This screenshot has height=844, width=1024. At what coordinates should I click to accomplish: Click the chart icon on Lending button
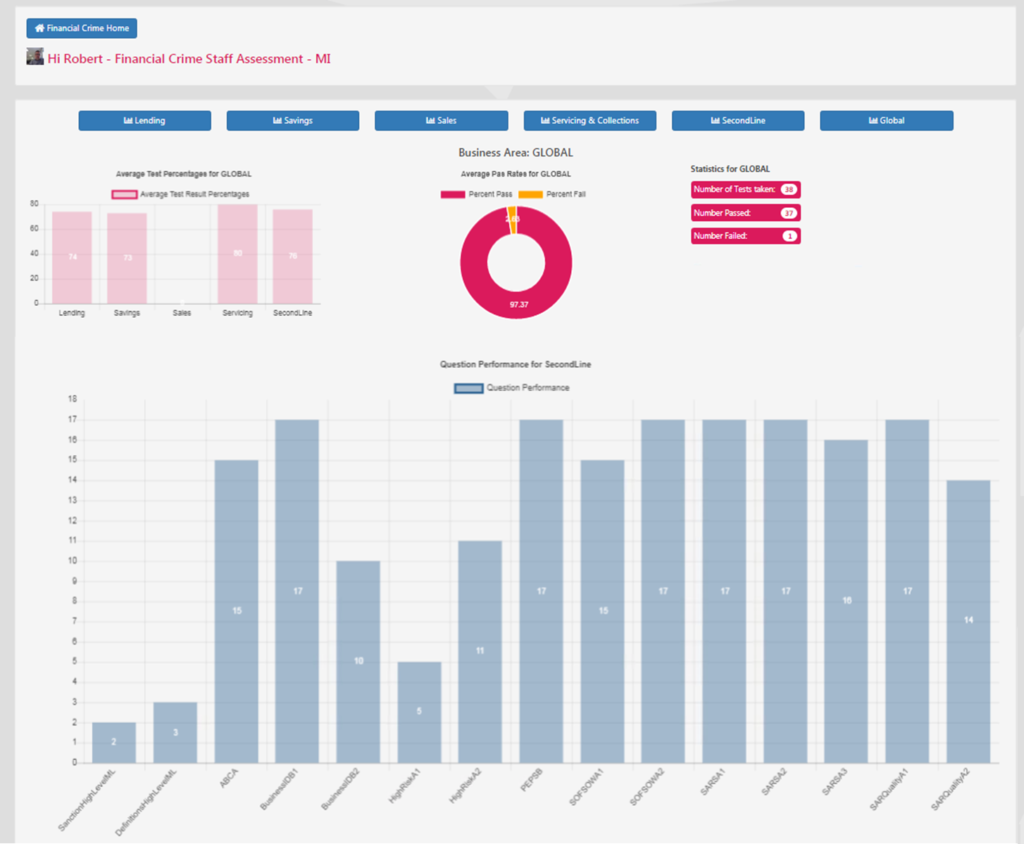(x=128, y=121)
